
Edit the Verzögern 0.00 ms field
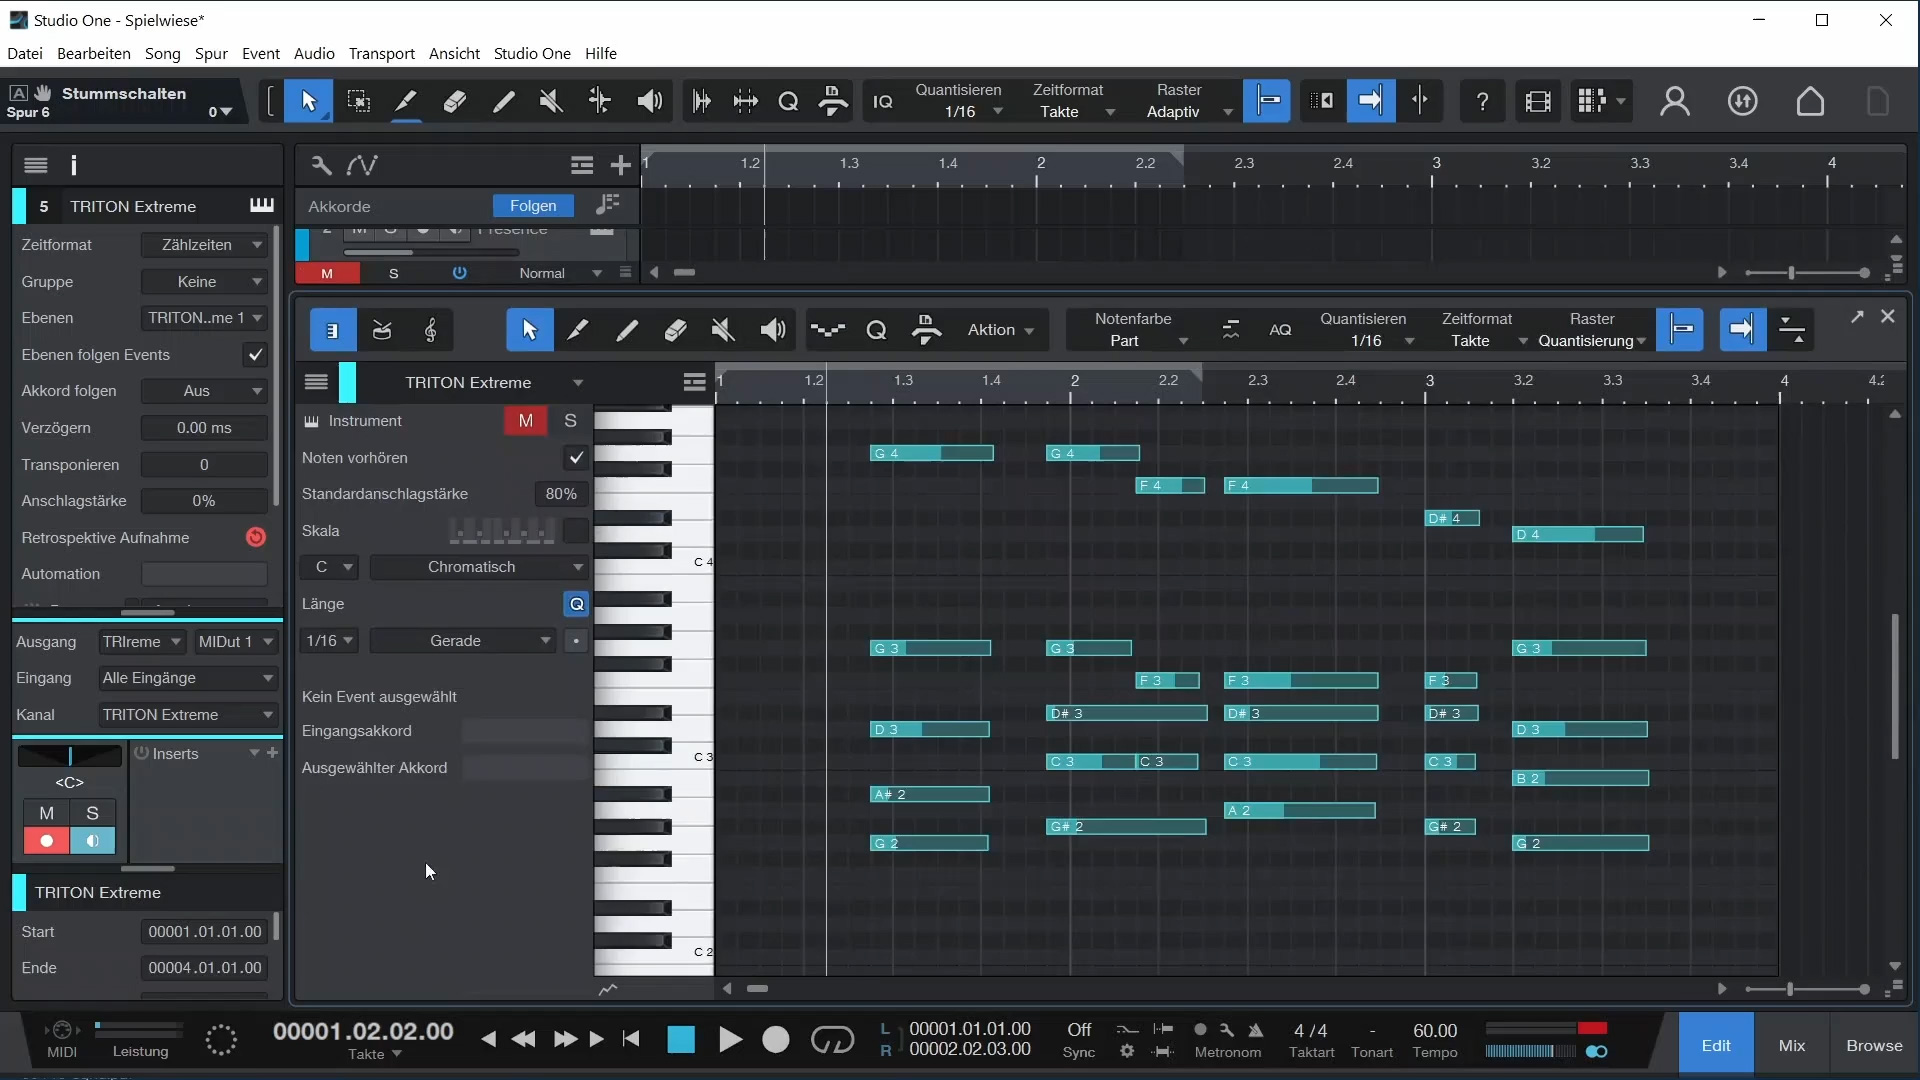tap(204, 428)
